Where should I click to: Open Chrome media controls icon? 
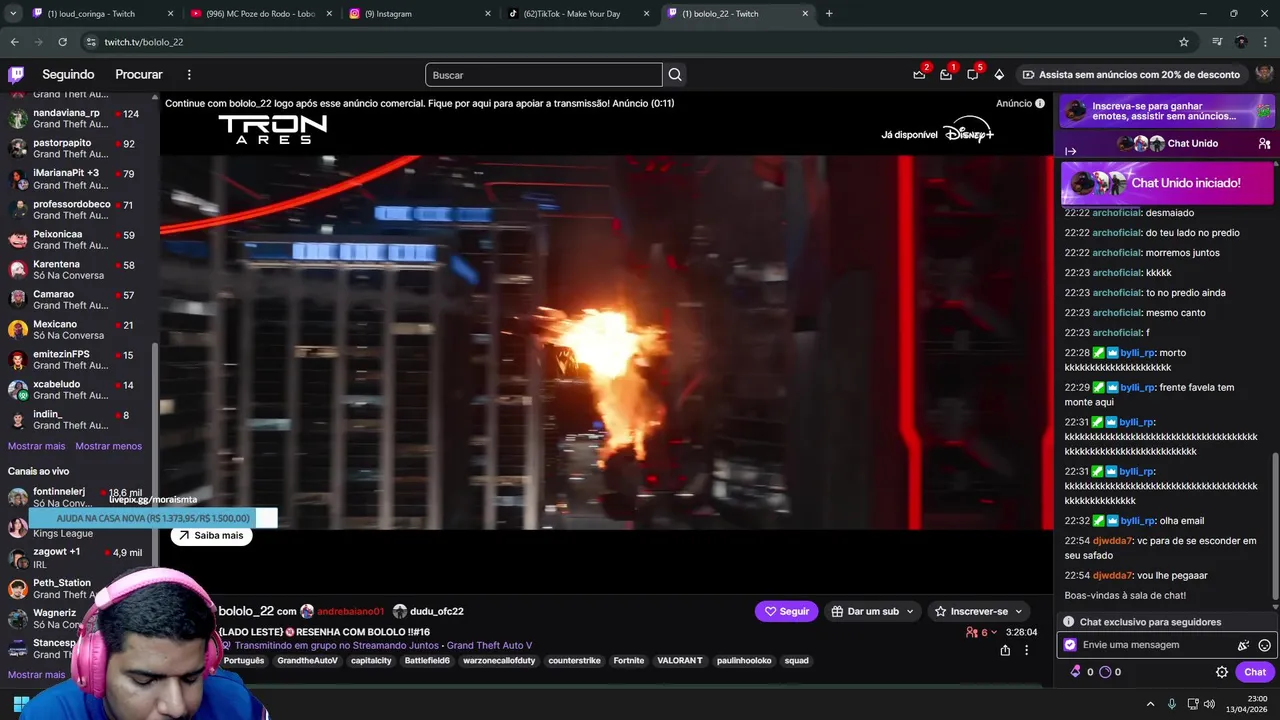tap(1217, 42)
